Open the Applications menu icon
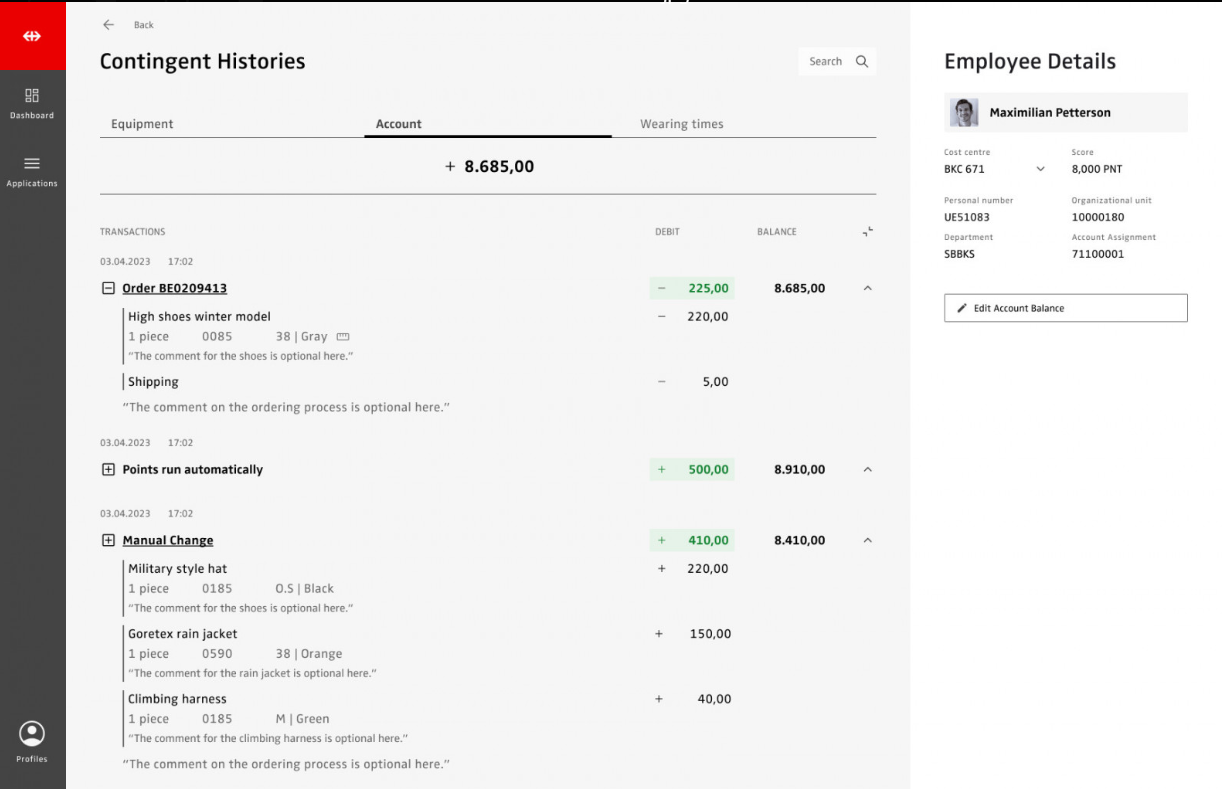 point(32,164)
